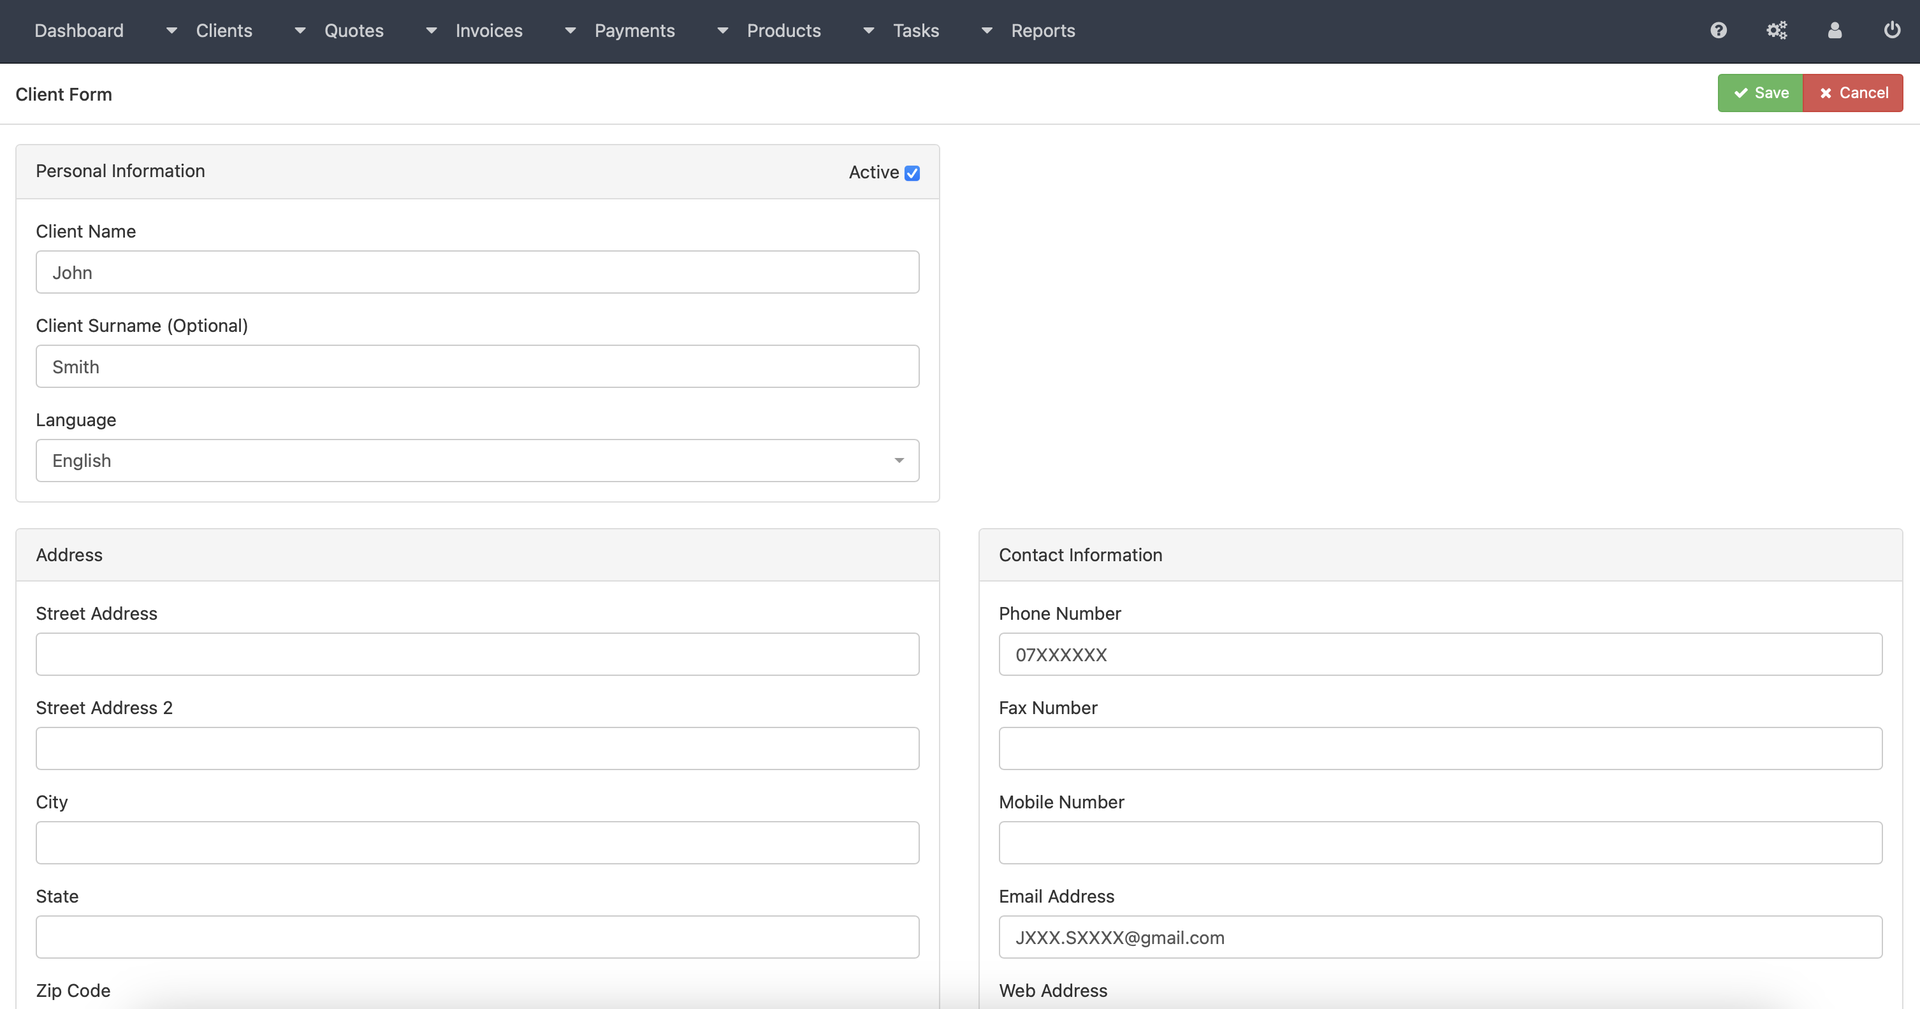
Task: Click the power logout icon
Action: pyautogui.click(x=1892, y=30)
